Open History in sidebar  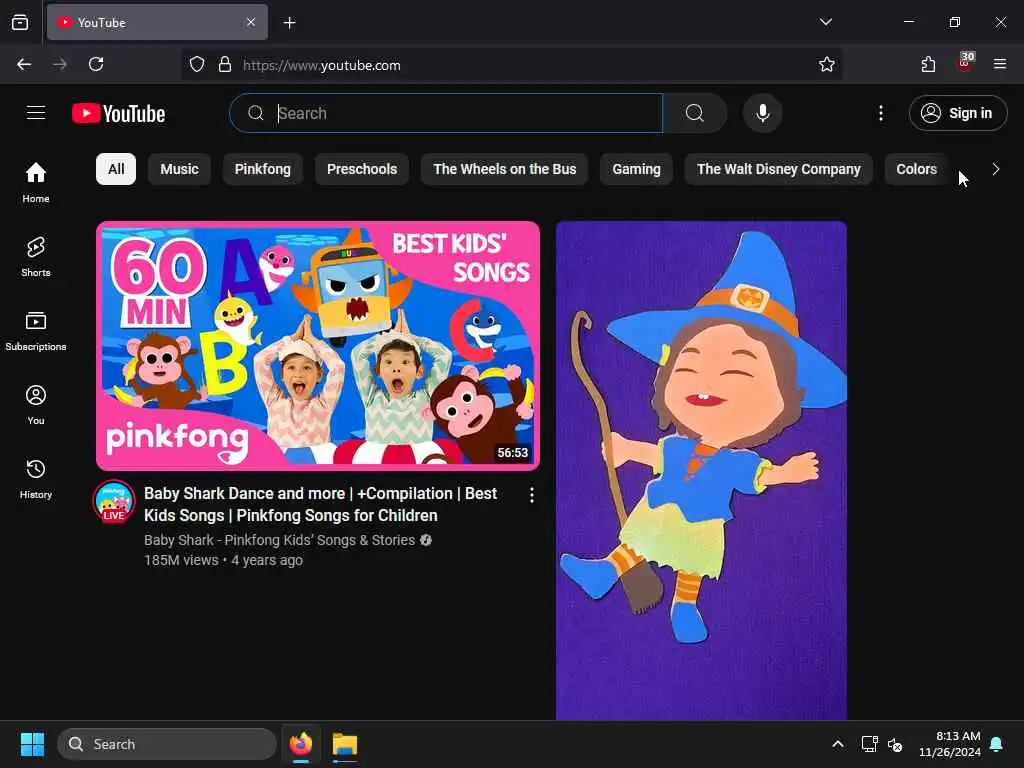[36, 479]
